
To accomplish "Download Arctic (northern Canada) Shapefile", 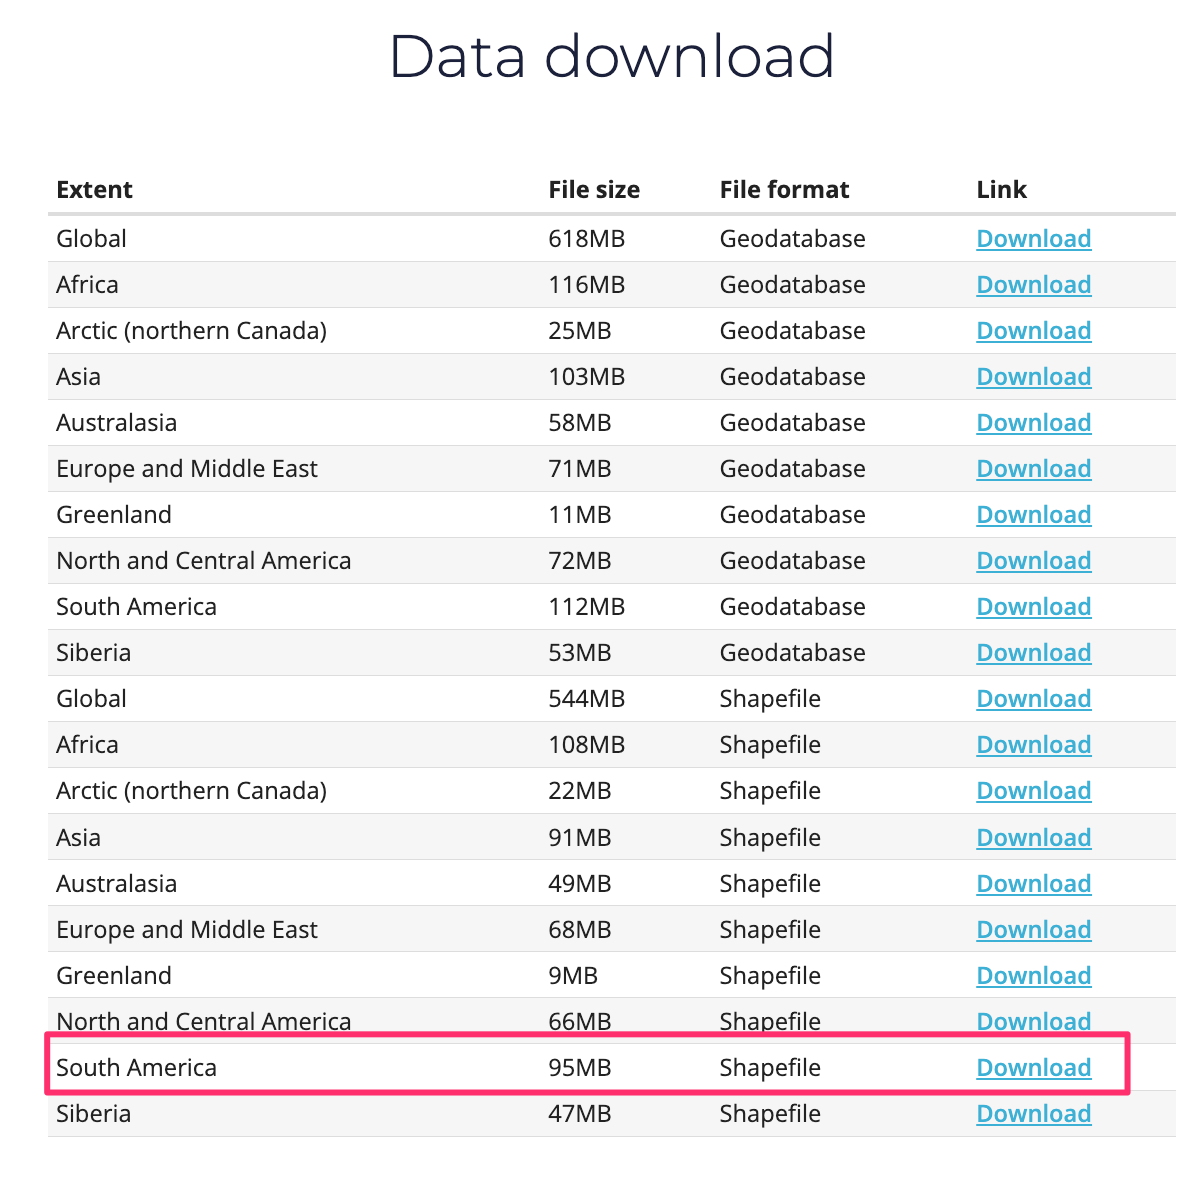I will click(1033, 791).
